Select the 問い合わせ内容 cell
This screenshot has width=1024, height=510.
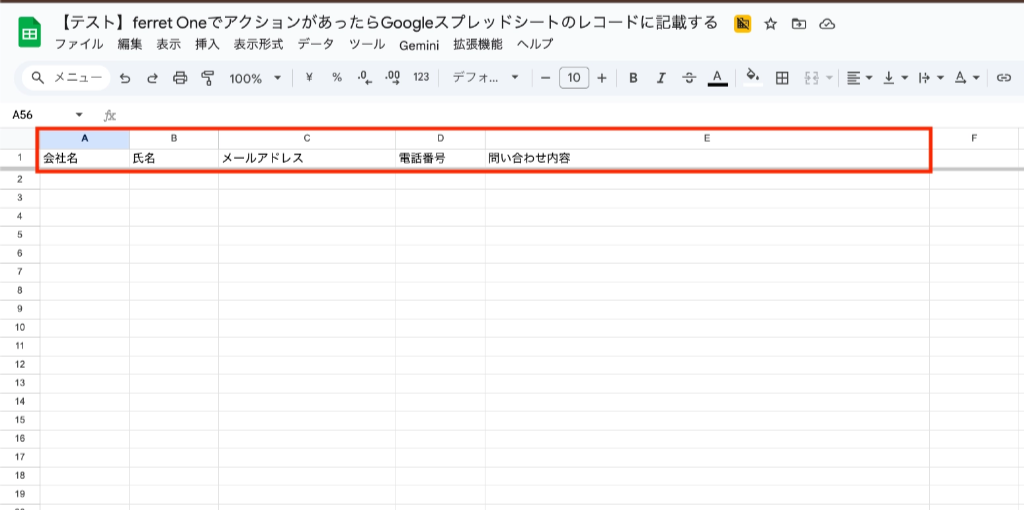click(x=707, y=158)
